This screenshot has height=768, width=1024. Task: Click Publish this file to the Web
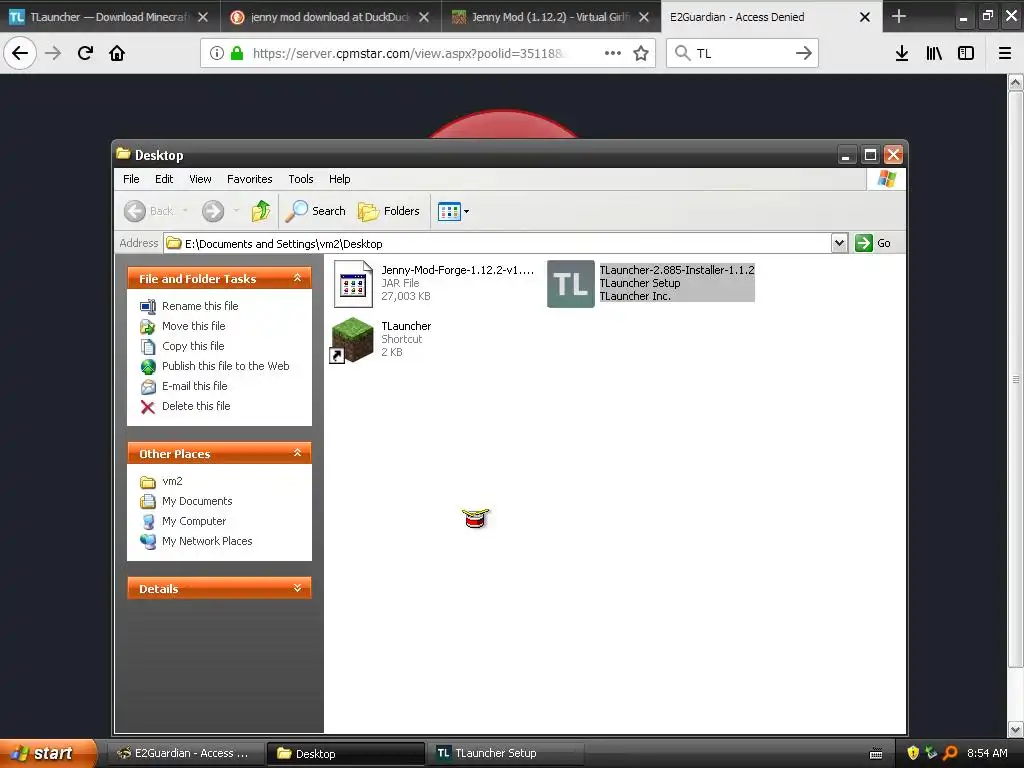click(225, 366)
